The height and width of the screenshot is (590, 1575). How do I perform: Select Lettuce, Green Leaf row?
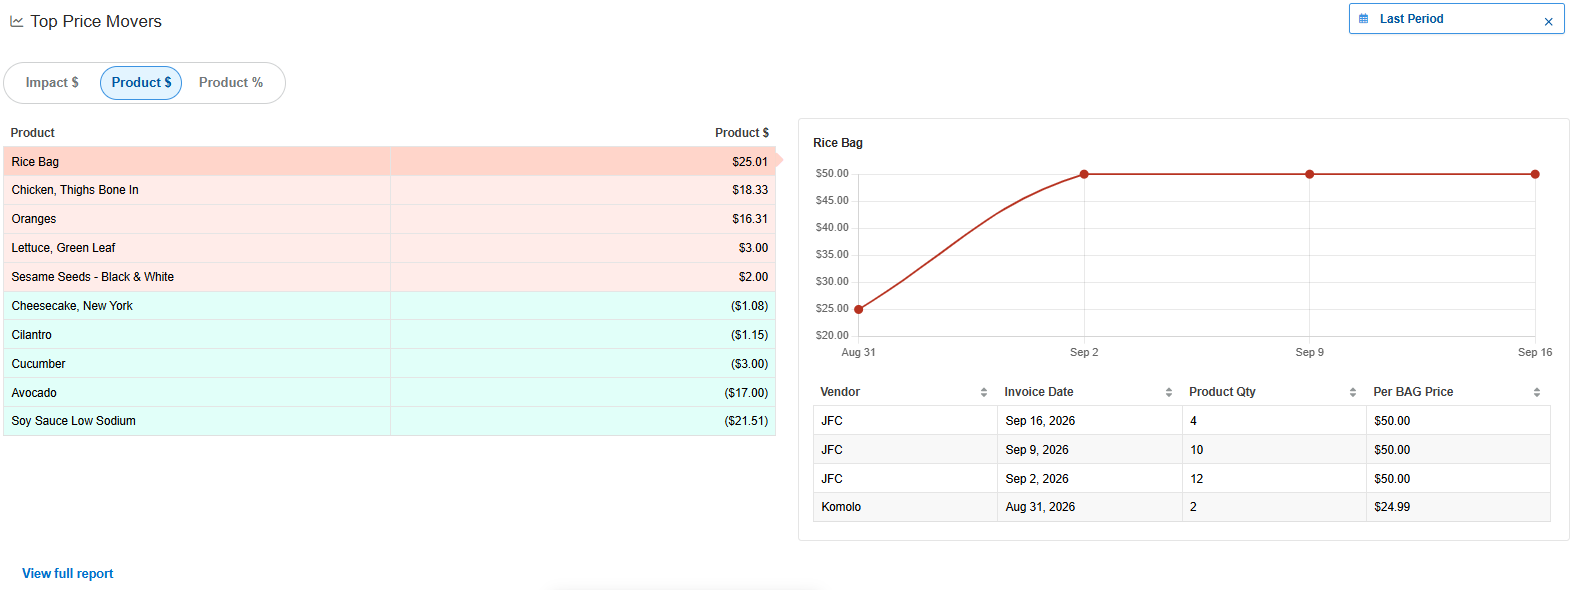(x=389, y=248)
